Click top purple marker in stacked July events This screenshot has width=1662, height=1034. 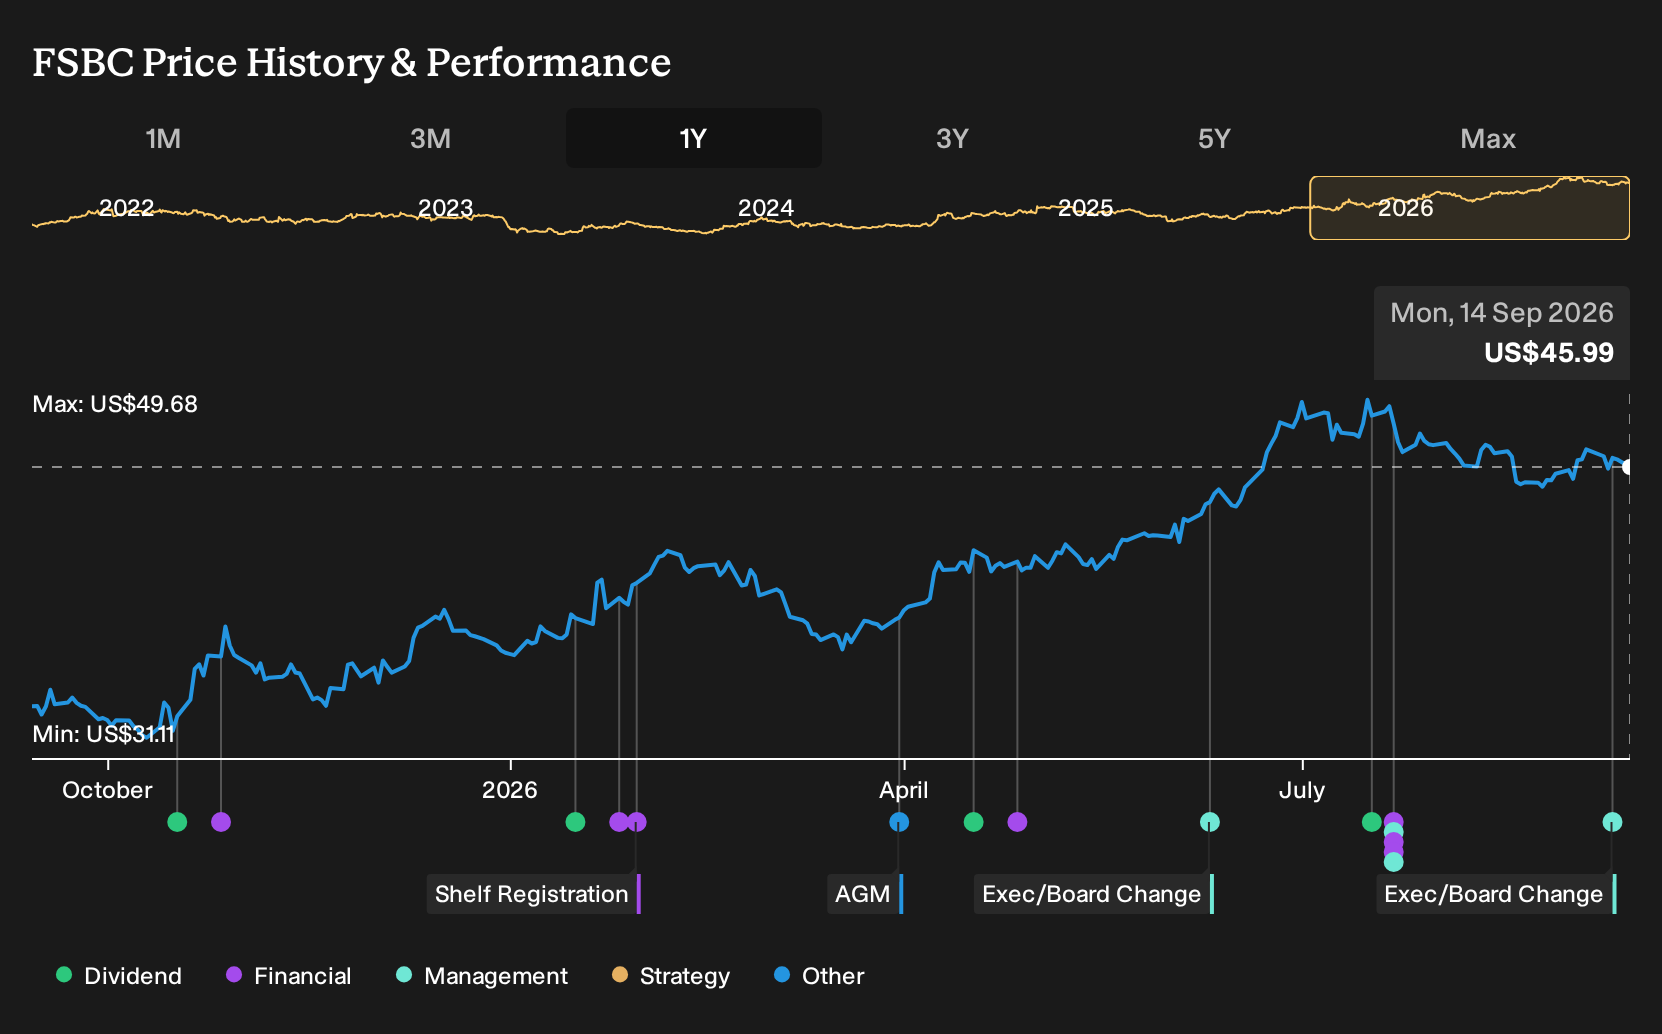pyautogui.click(x=1394, y=821)
